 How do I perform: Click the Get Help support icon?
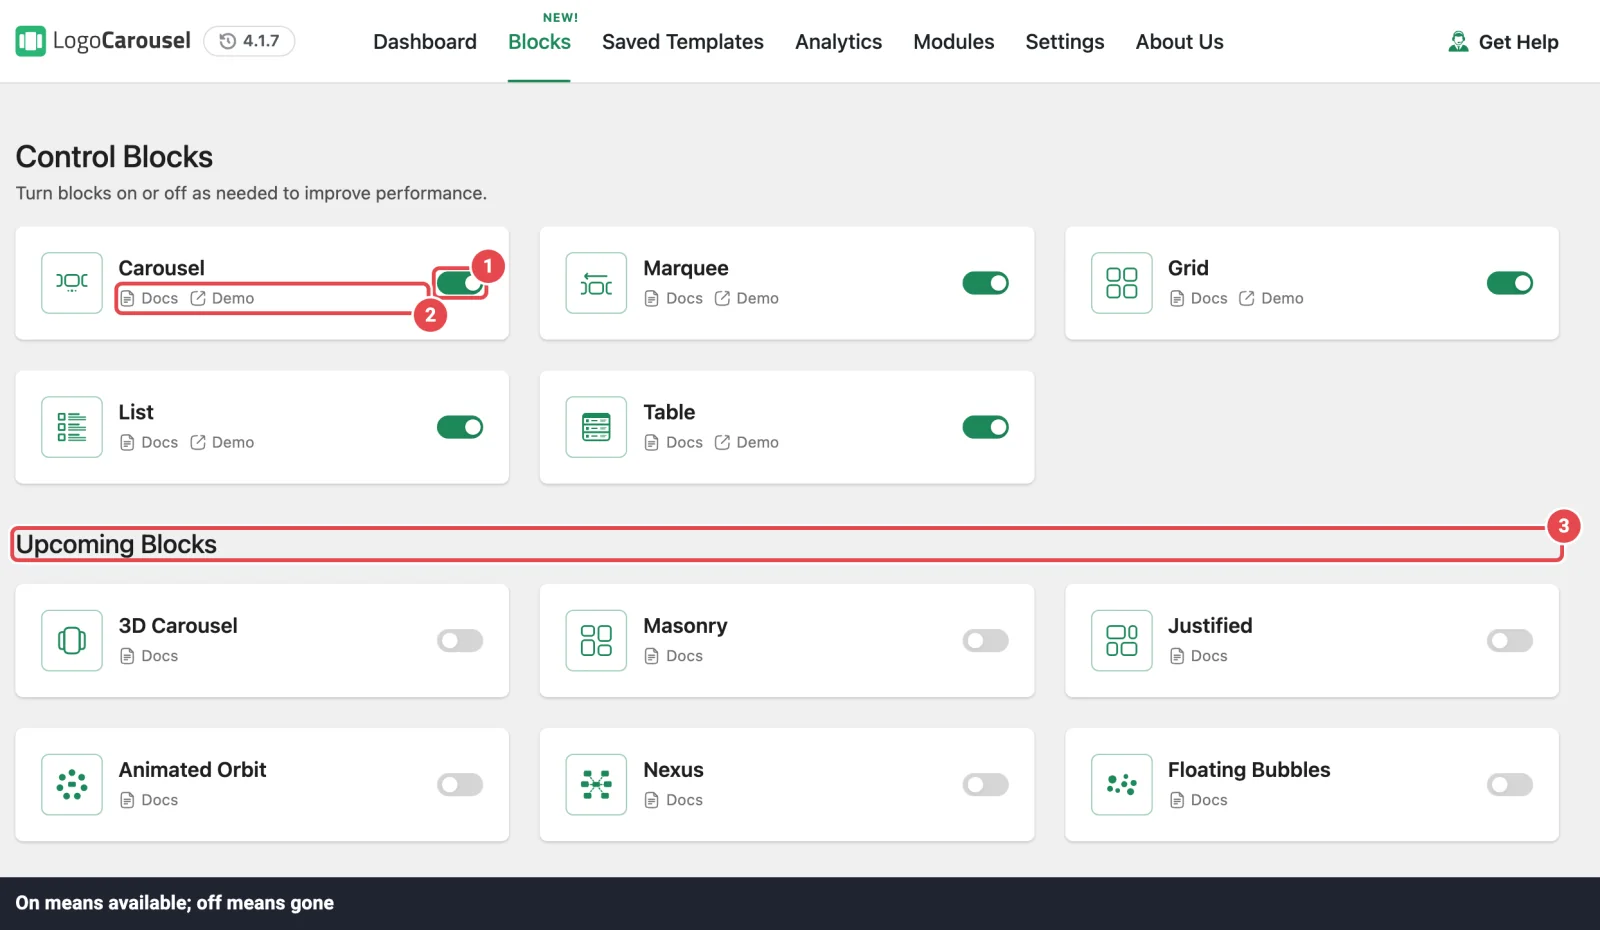coord(1458,42)
